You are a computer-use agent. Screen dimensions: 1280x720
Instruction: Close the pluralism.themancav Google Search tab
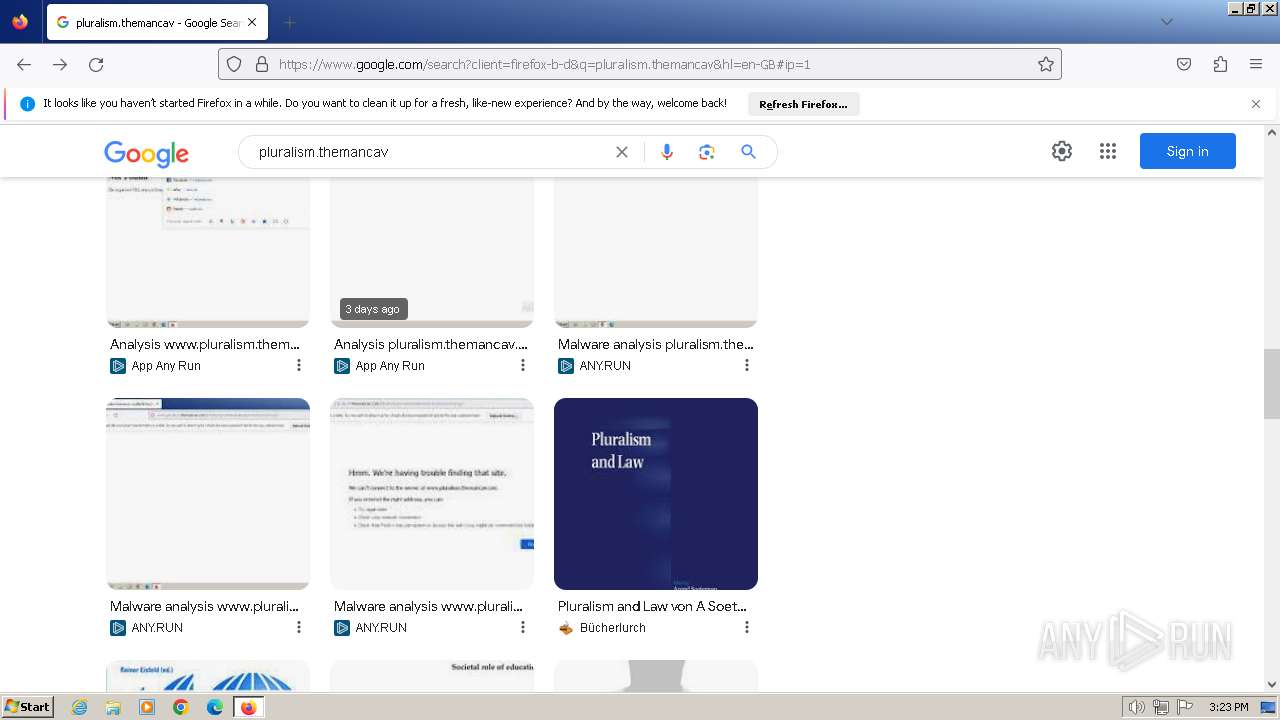(252, 22)
